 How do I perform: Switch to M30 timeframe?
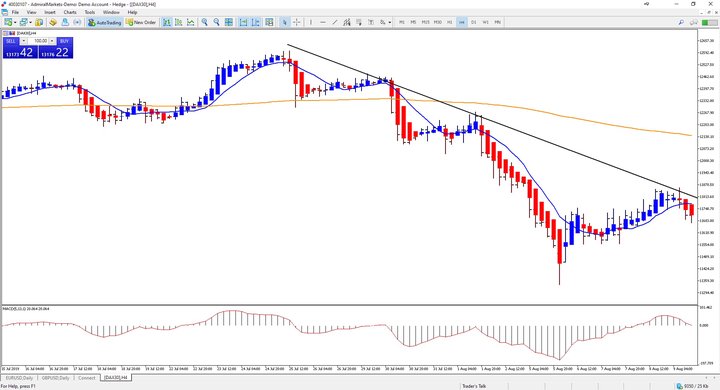pyautogui.click(x=438, y=22)
